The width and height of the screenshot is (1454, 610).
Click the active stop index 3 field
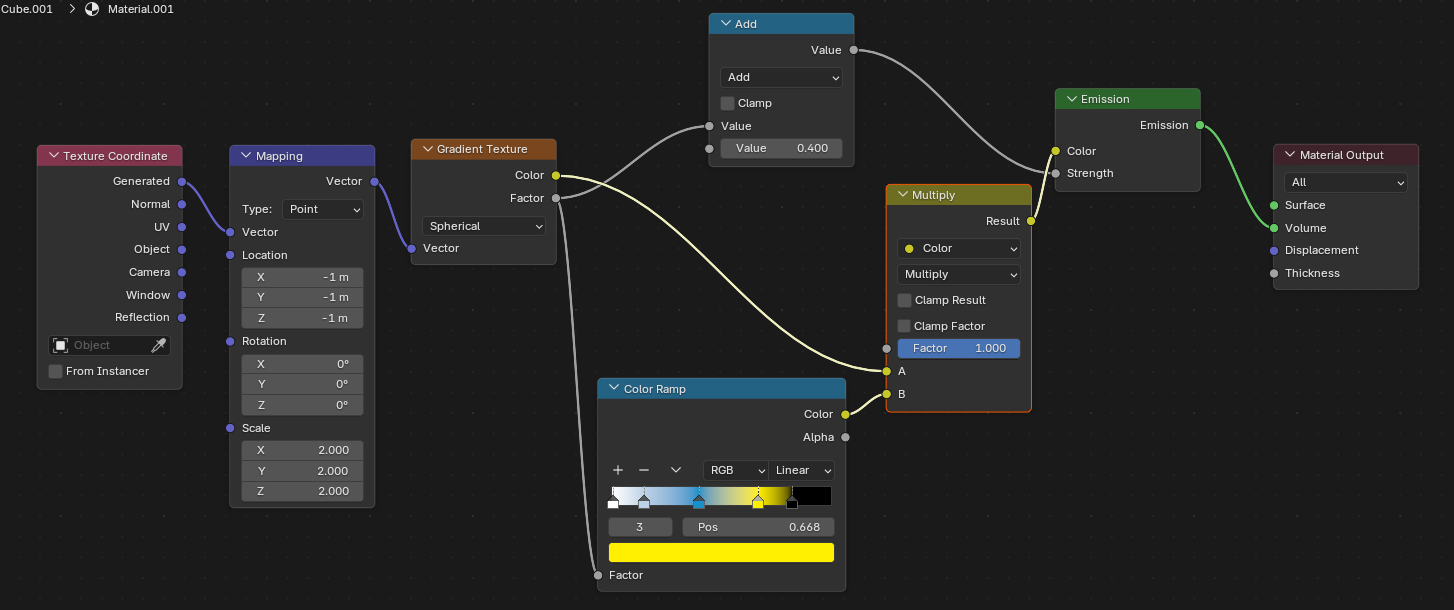pos(640,527)
